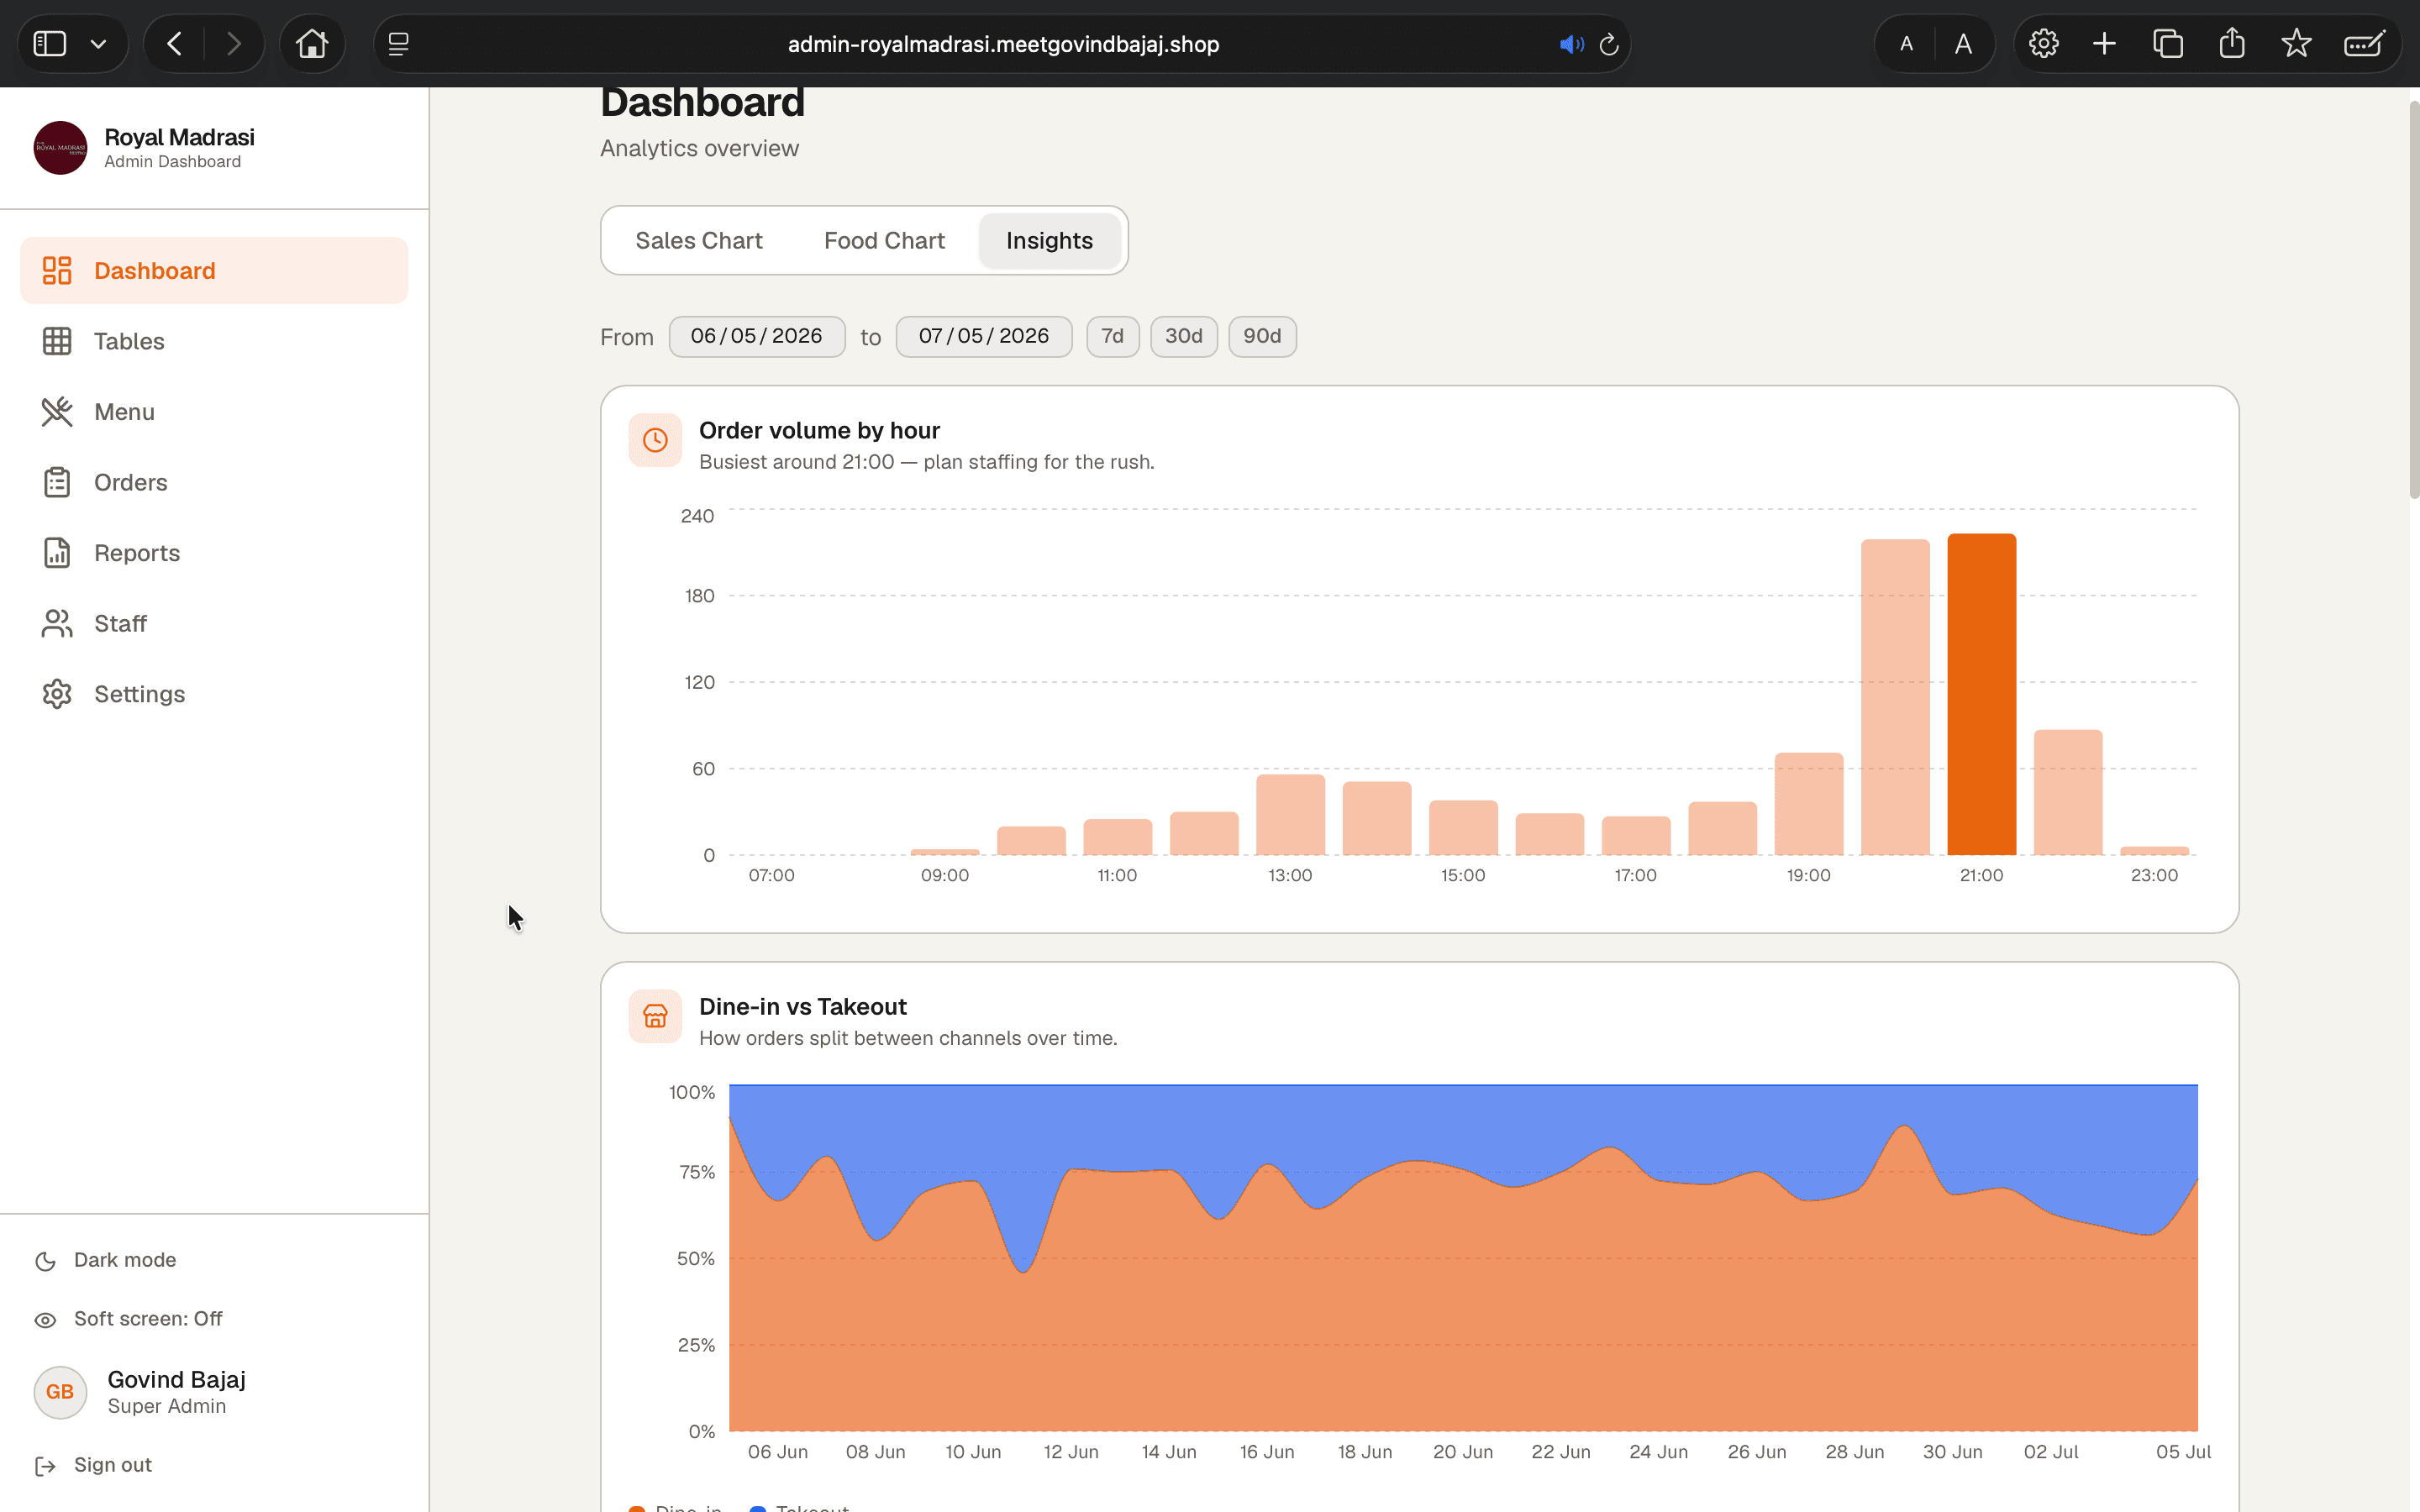Open the browser settings gear icon
Image resolution: width=2420 pixels, height=1512 pixels.
coord(2043,44)
